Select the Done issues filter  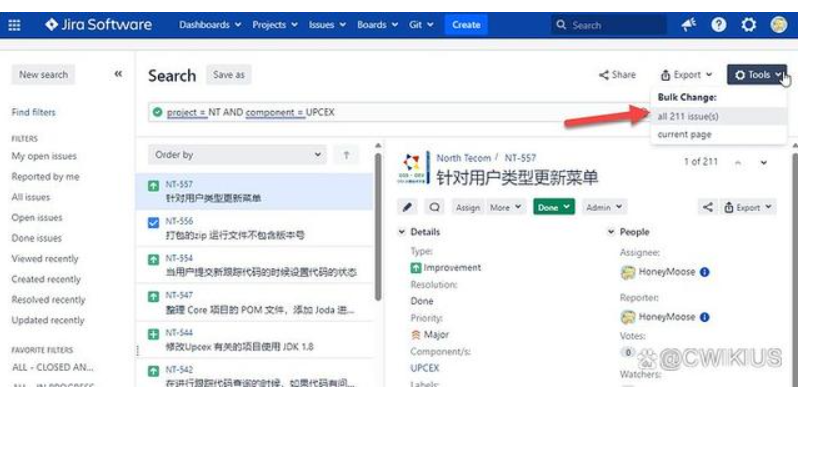[x=36, y=238]
